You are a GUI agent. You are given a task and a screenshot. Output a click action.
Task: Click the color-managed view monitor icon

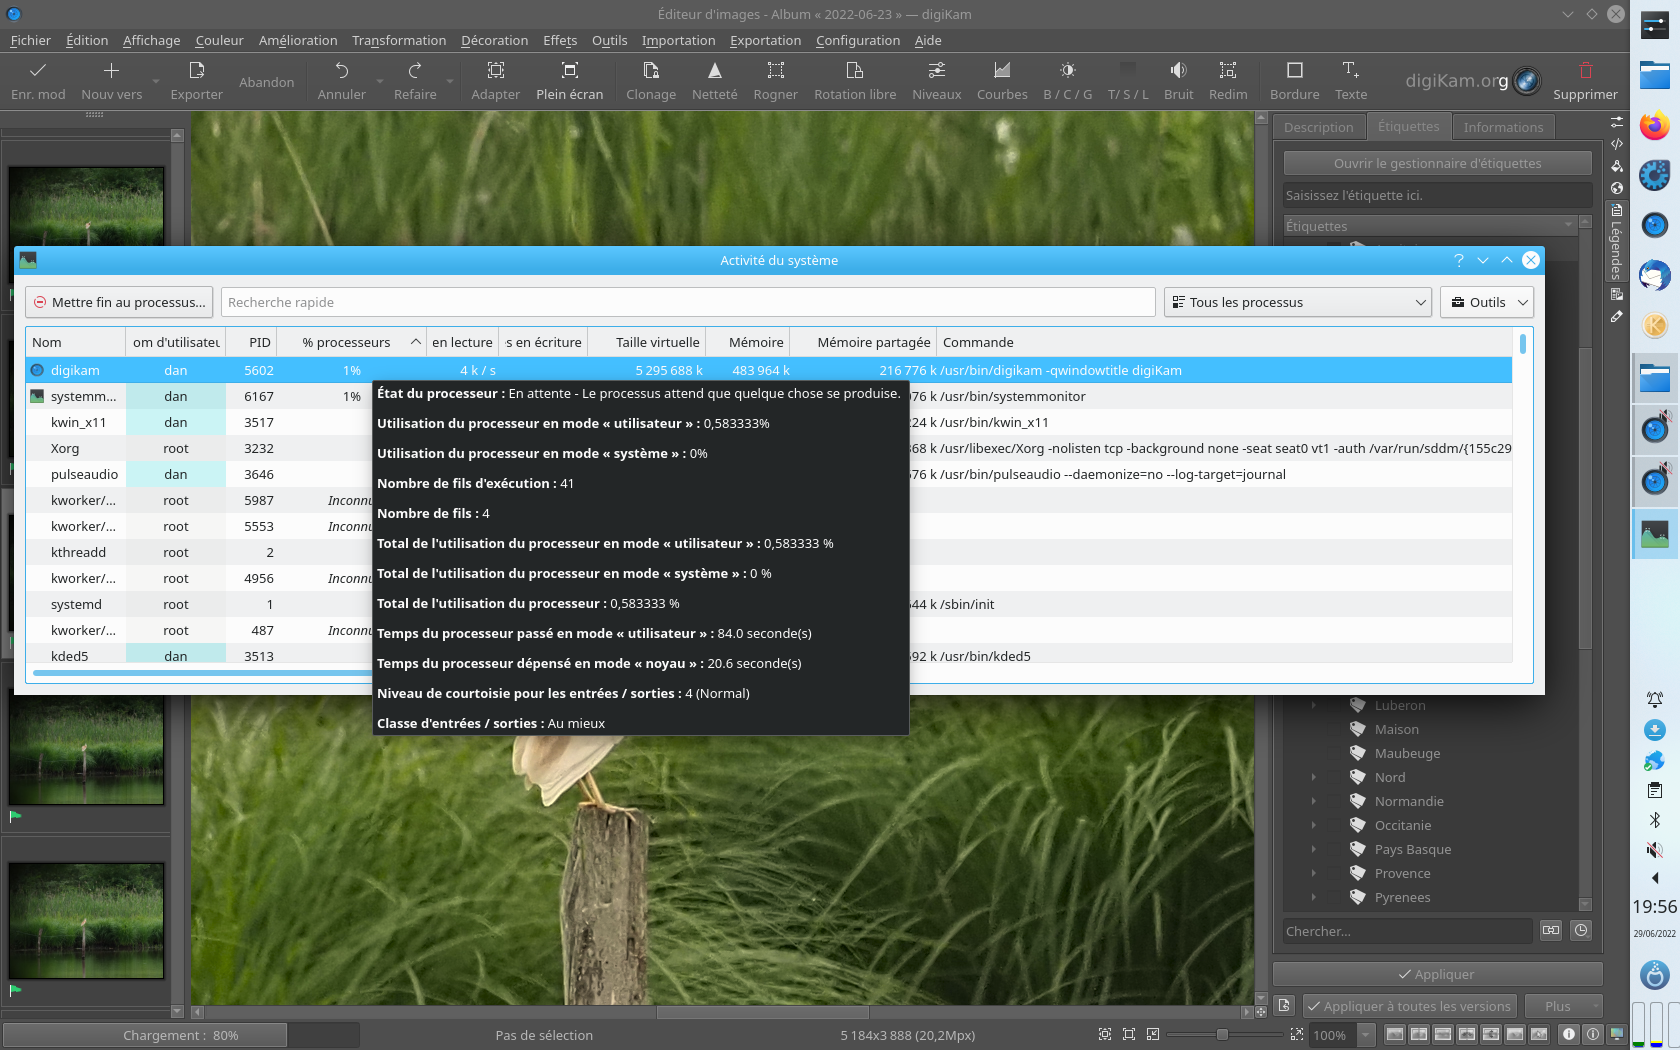1617,1035
